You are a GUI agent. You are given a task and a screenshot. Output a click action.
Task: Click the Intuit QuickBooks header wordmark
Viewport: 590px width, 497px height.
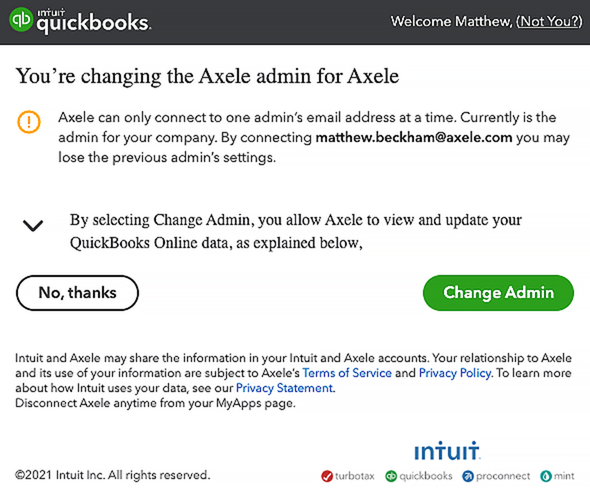(94, 21)
